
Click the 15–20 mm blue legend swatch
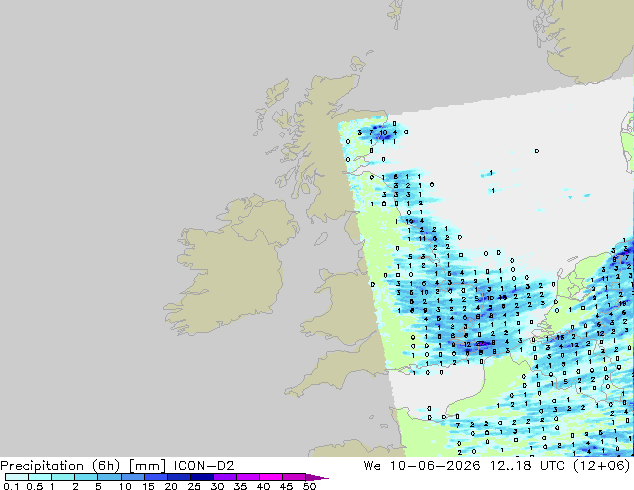156,477
